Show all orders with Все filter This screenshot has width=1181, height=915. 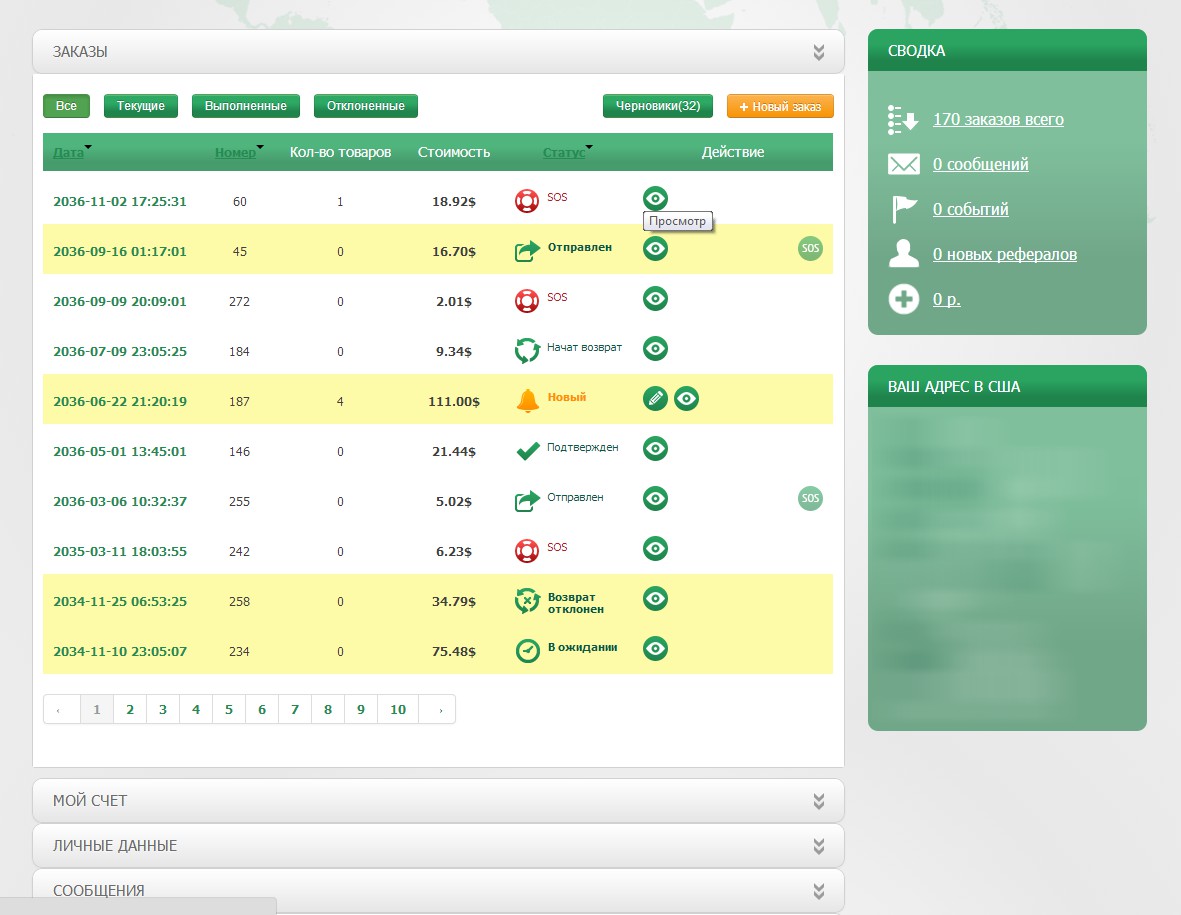coord(66,106)
